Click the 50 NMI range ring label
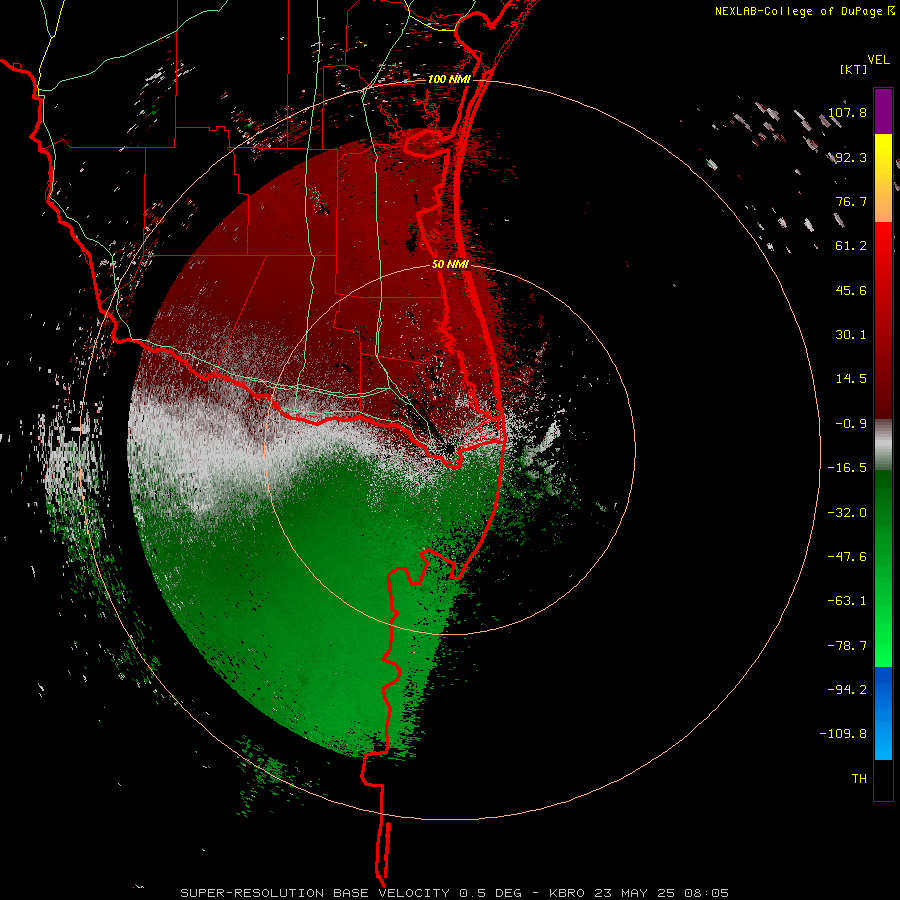This screenshot has height=900, width=900. click(x=450, y=264)
